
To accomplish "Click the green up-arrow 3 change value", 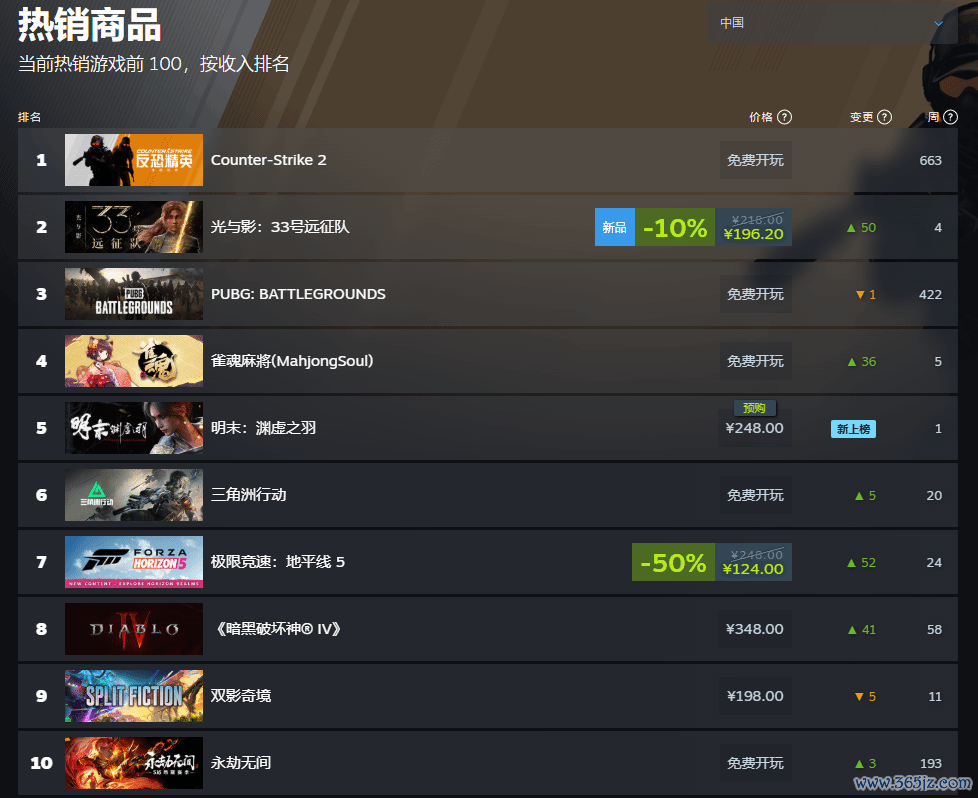I will [x=866, y=764].
